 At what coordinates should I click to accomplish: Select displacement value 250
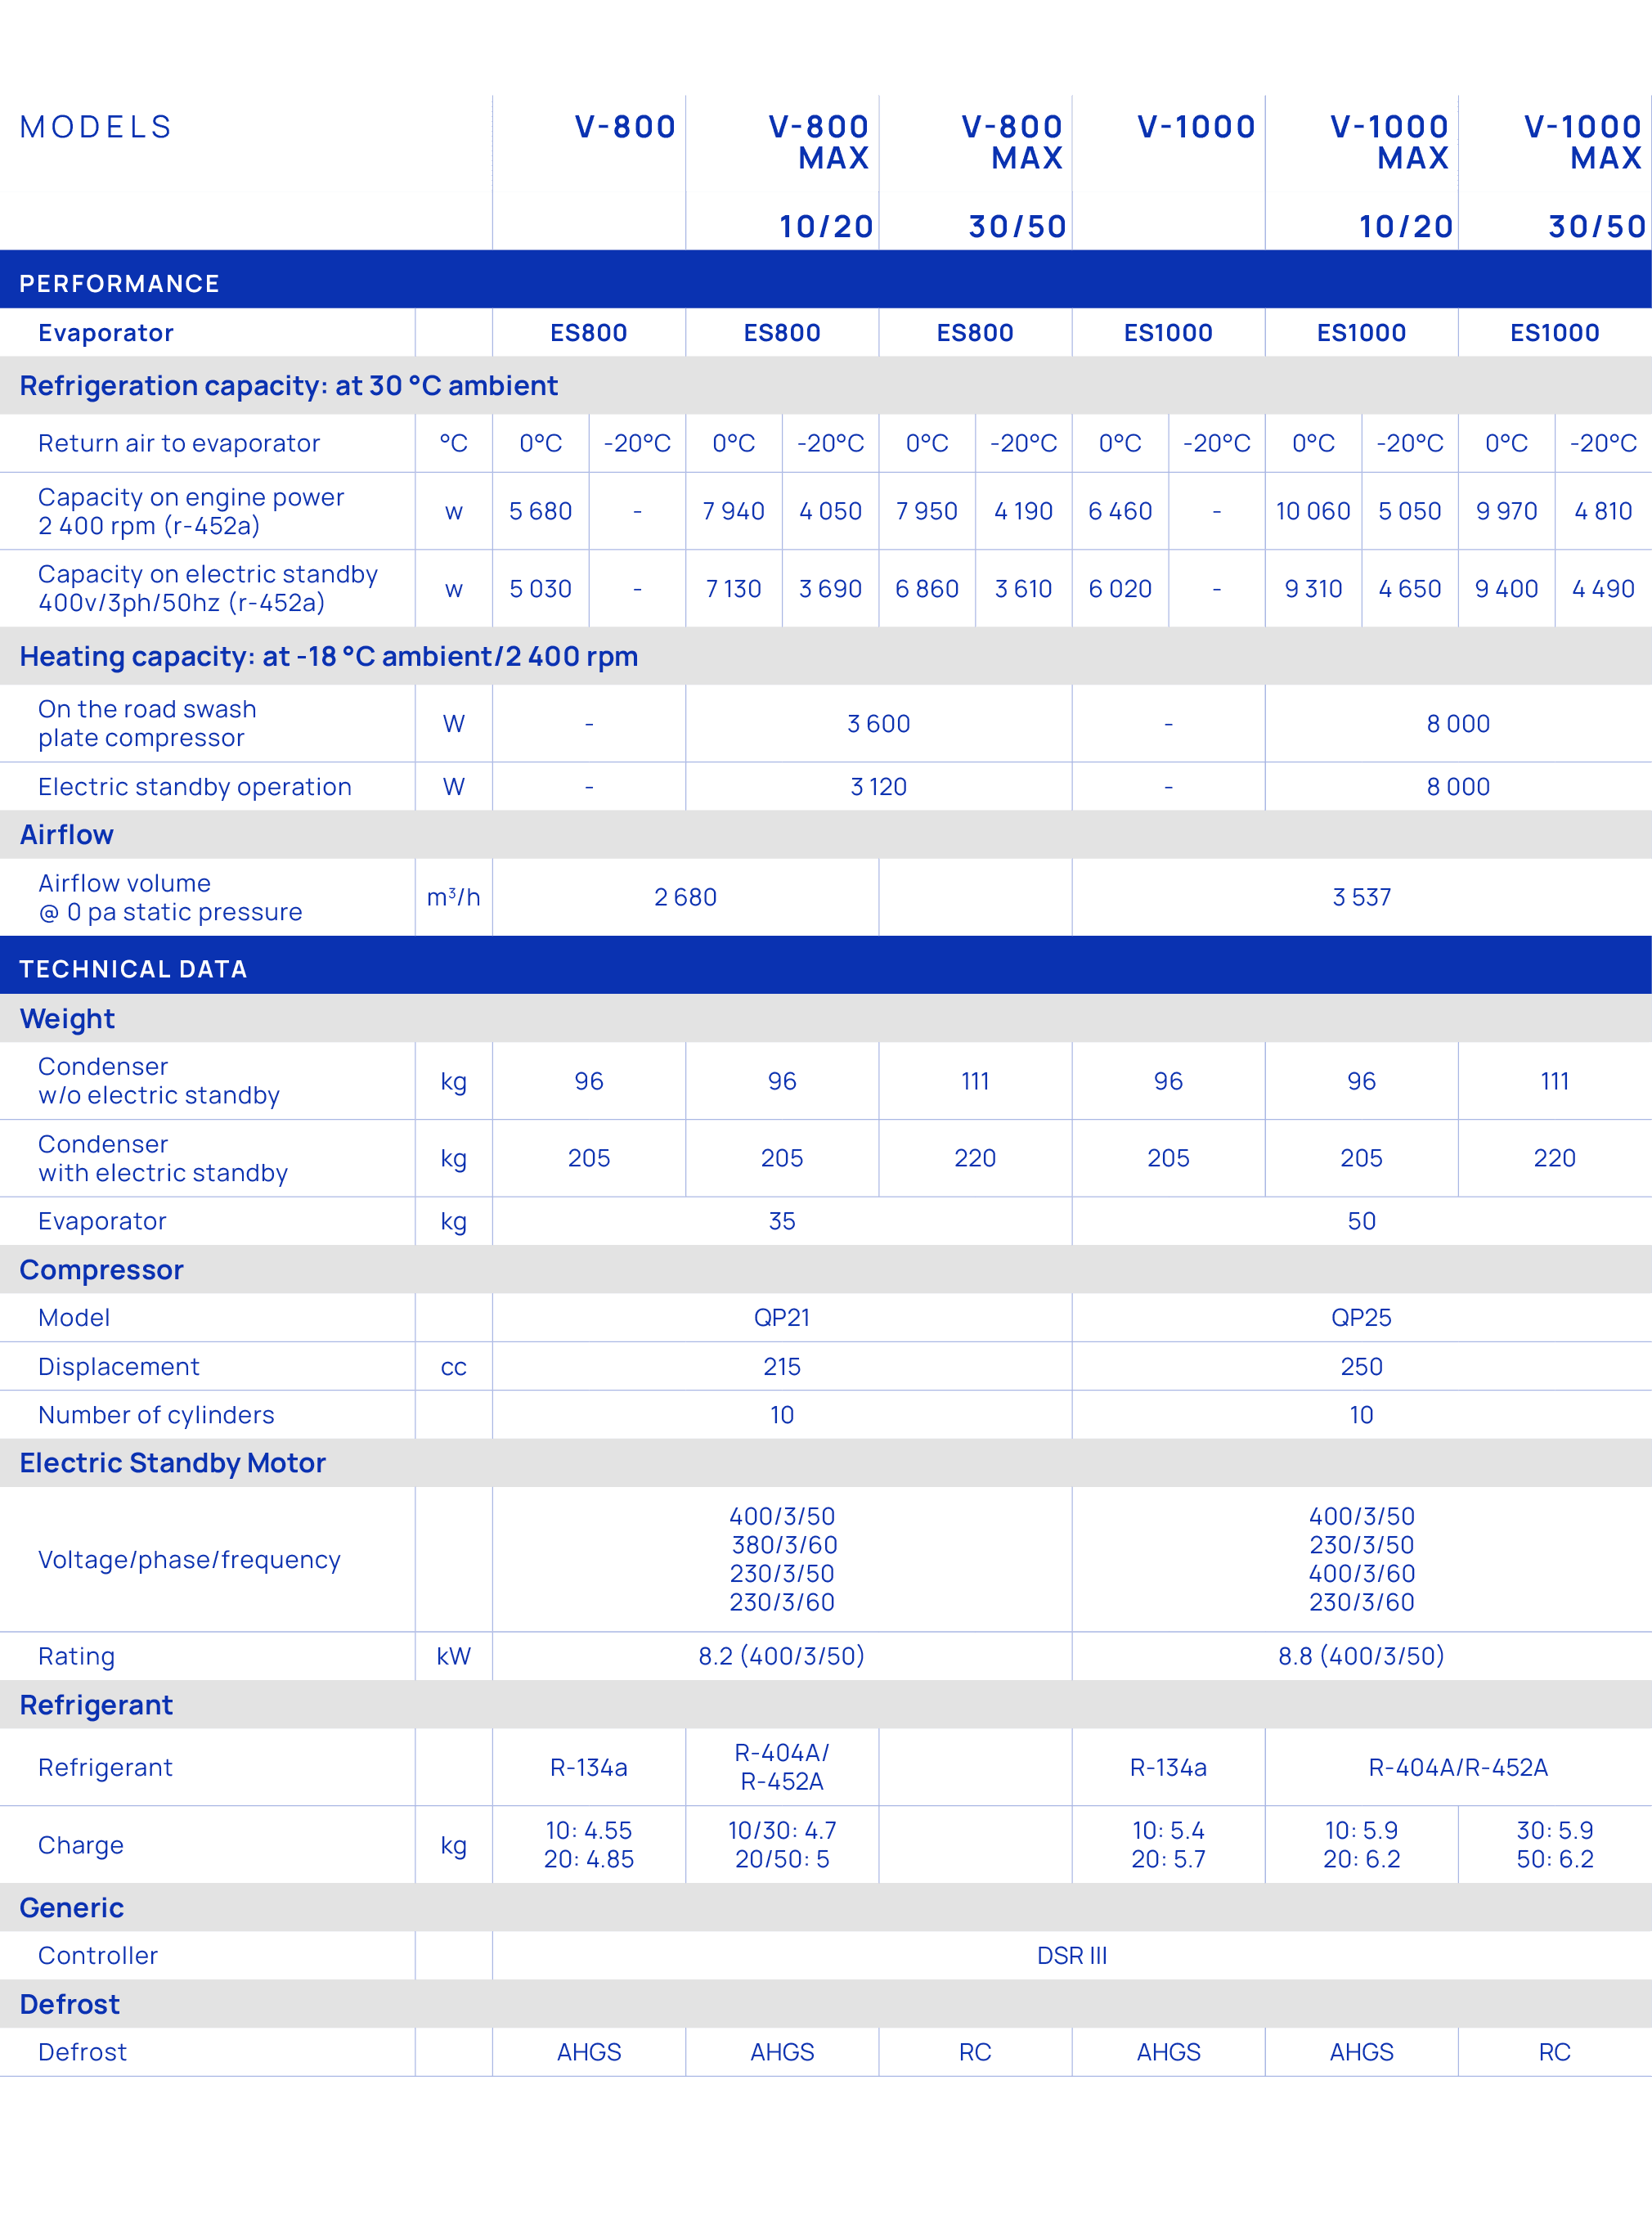click(1361, 1367)
